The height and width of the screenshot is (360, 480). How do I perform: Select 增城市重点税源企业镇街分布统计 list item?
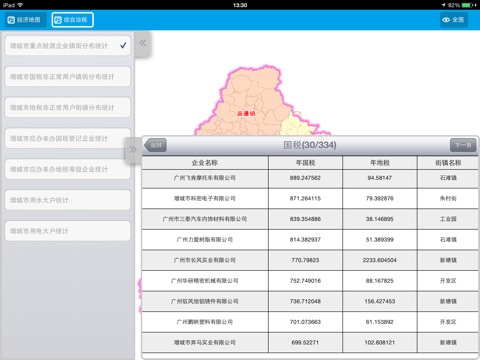67,46
